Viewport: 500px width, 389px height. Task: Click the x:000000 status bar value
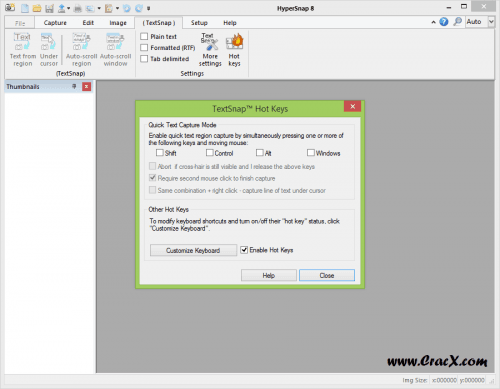click(444, 380)
